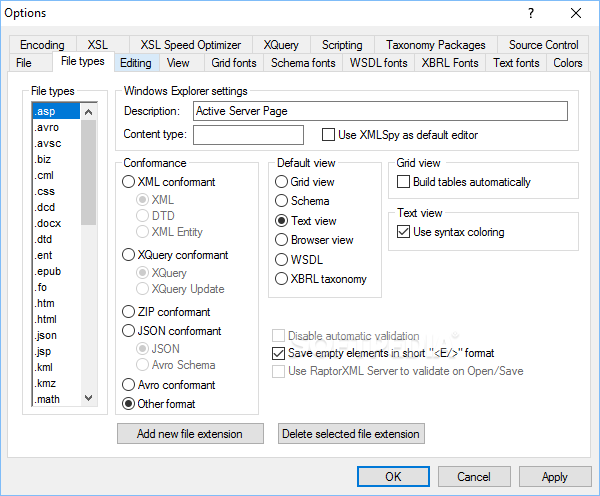600x496 pixels.
Task: Open the Colors tab
Action: tap(568, 63)
